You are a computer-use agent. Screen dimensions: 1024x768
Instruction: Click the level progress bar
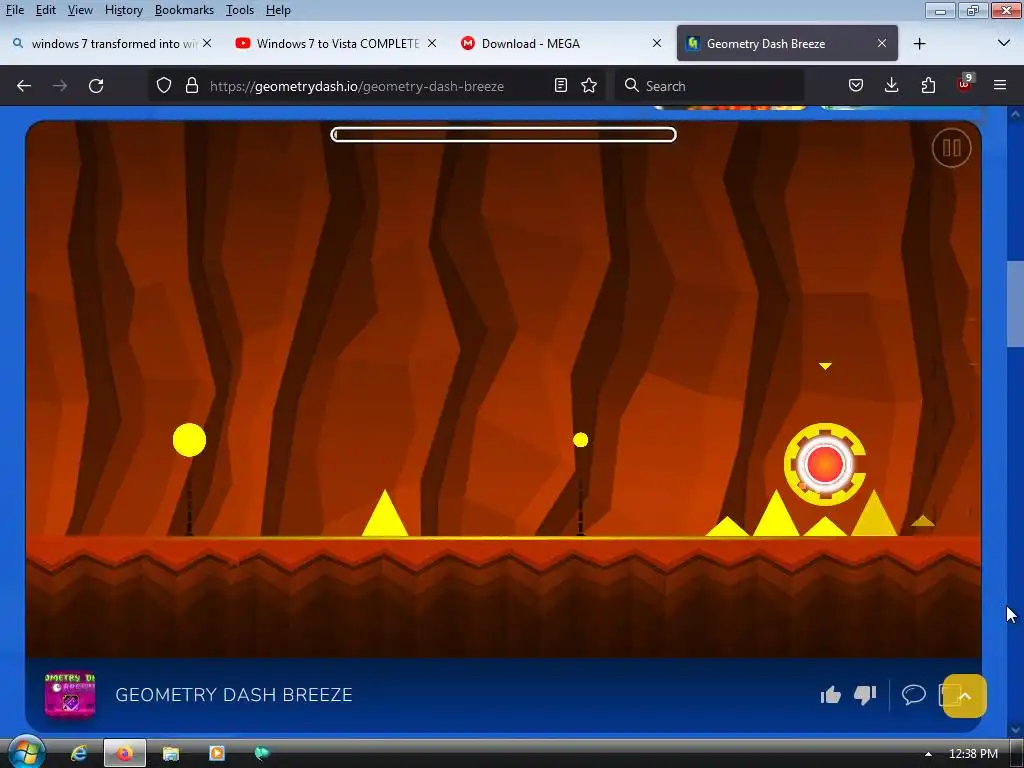pyautogui.click(x=504, y=135)
